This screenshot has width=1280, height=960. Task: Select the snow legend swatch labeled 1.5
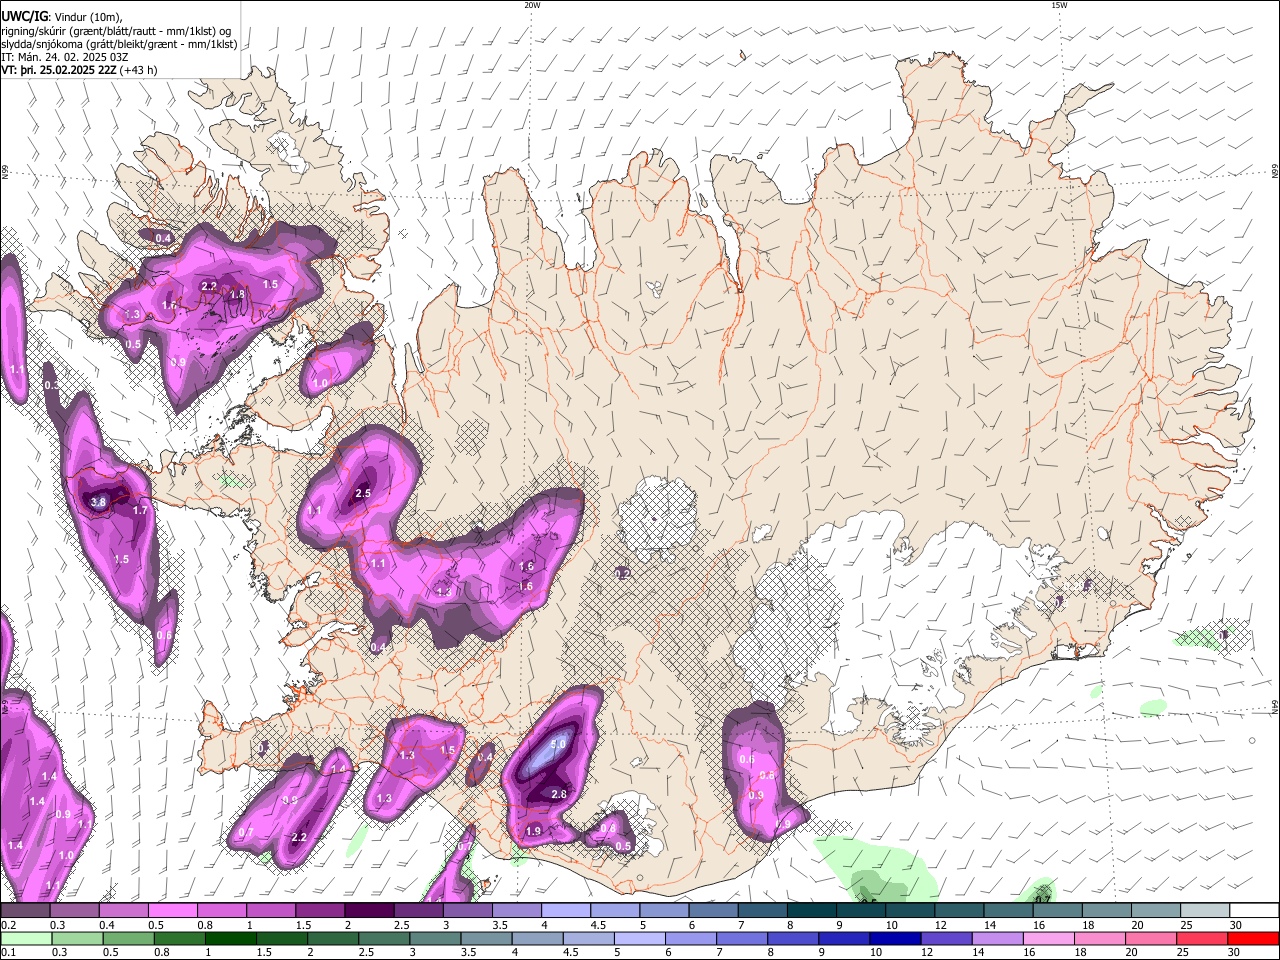click(319, 911)
